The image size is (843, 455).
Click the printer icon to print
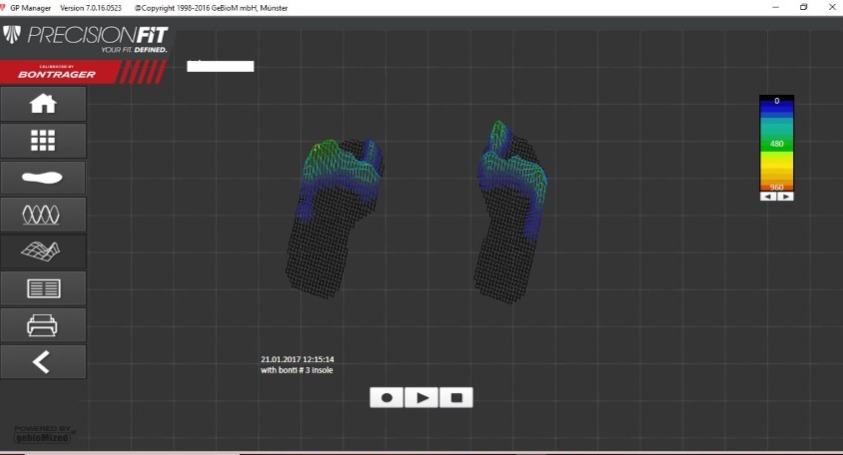(43, 325)
